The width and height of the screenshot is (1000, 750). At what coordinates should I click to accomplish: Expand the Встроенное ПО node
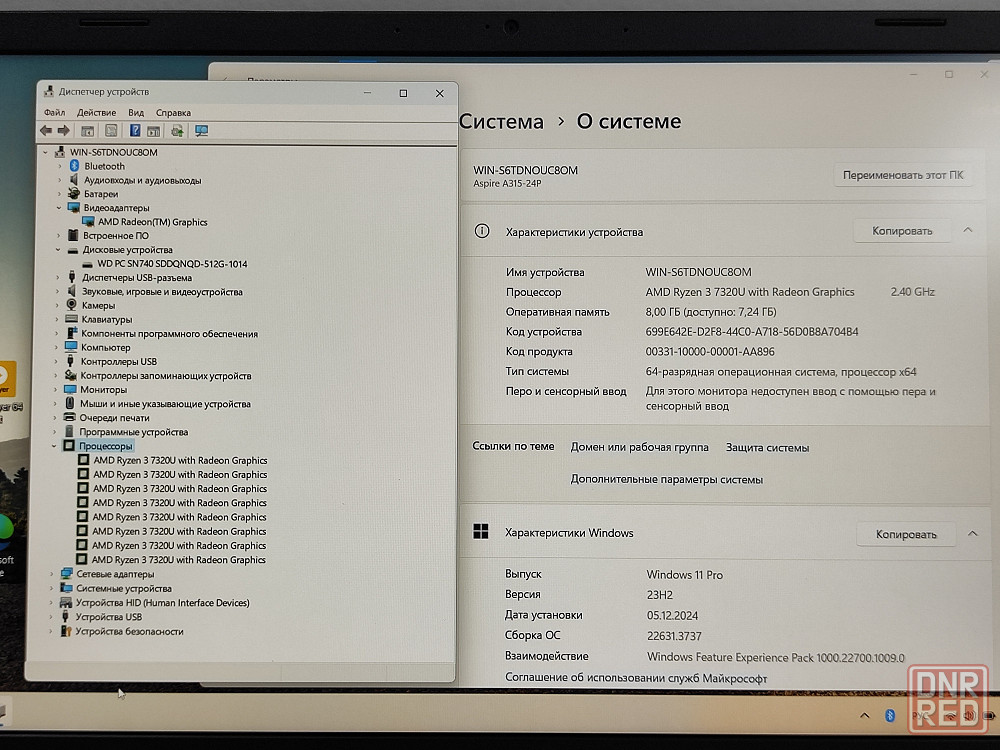59,236
